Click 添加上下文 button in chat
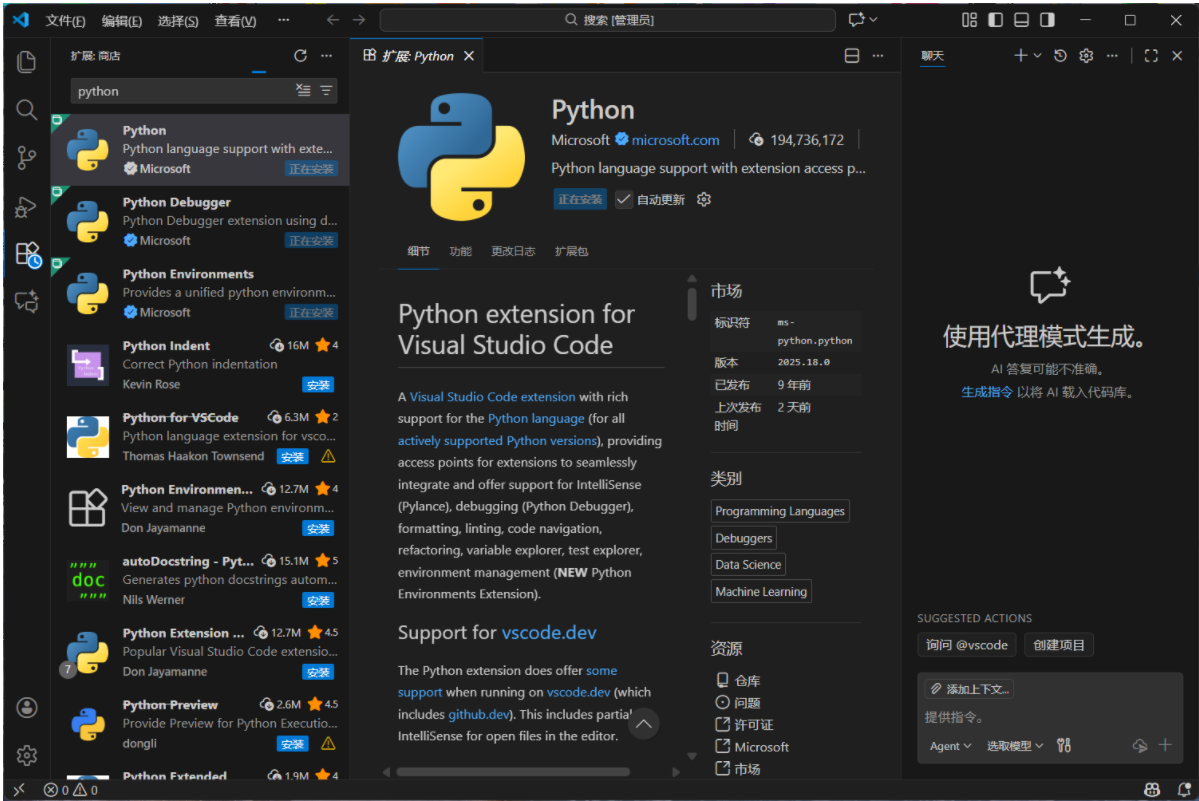This screenshot has height=801, width=1199. [970, 689]
